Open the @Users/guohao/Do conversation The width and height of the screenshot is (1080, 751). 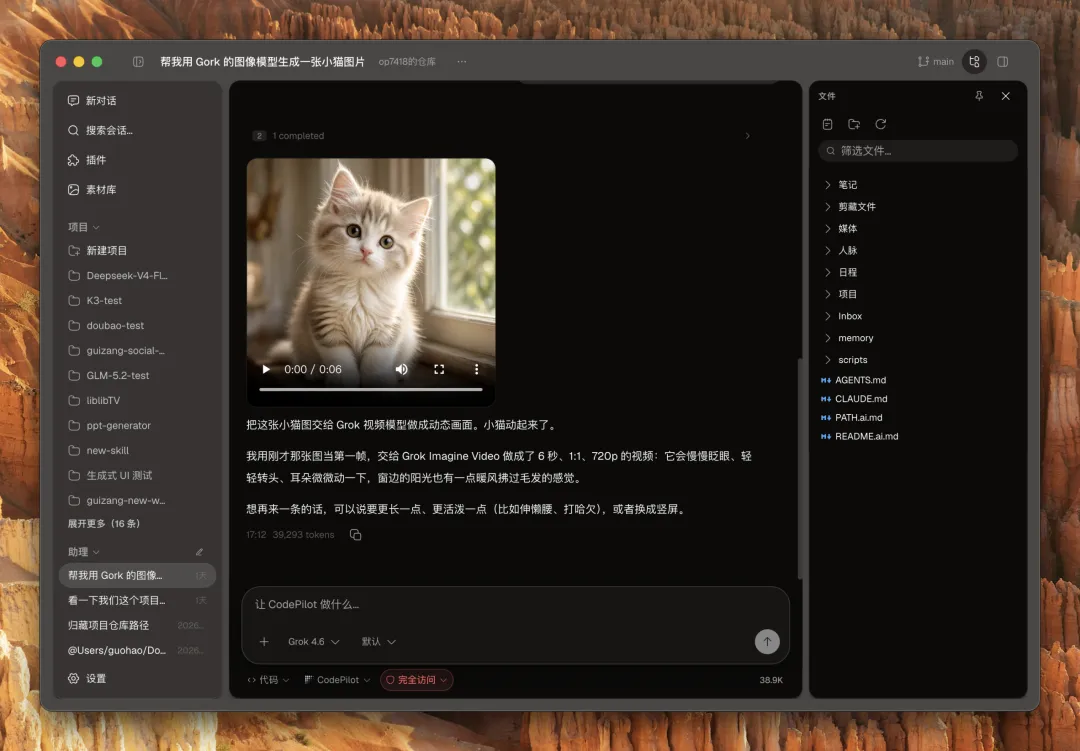tap(138, 650)
